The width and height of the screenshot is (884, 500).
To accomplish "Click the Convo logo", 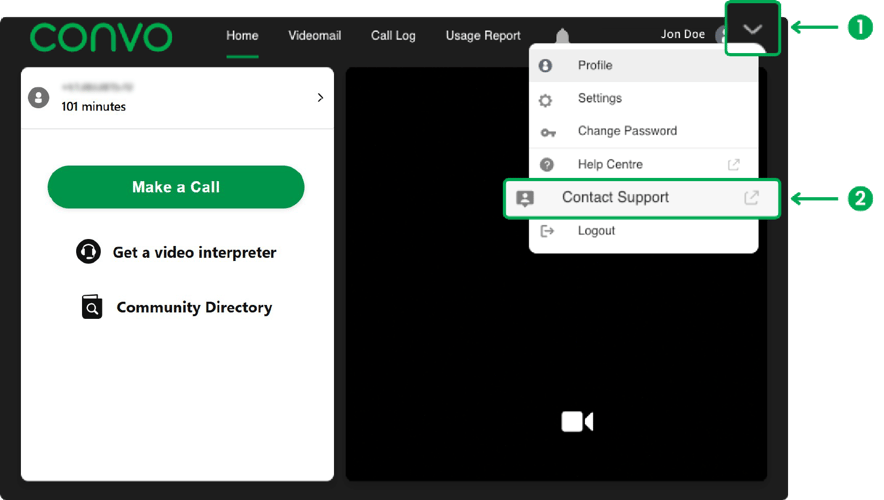I will tap(101, 37).
